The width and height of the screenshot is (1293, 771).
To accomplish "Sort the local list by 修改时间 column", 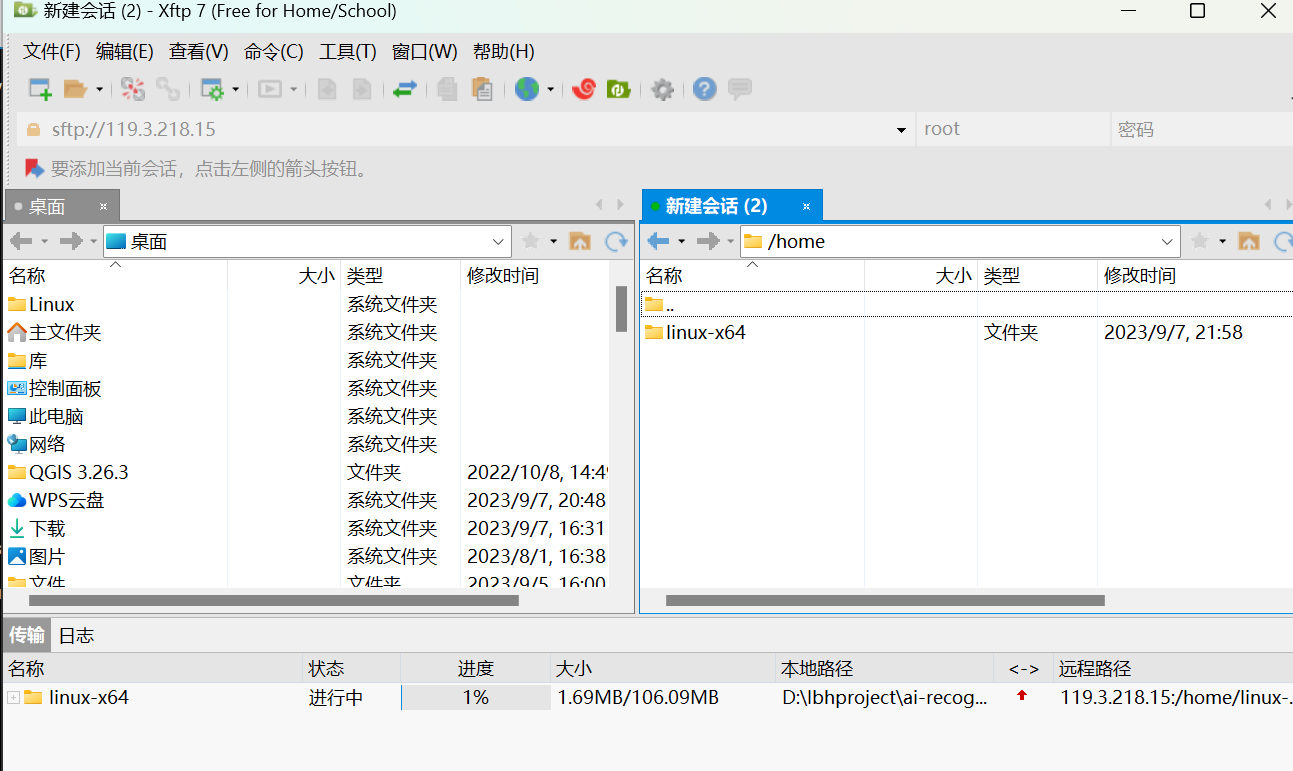I will pos(535,275).
